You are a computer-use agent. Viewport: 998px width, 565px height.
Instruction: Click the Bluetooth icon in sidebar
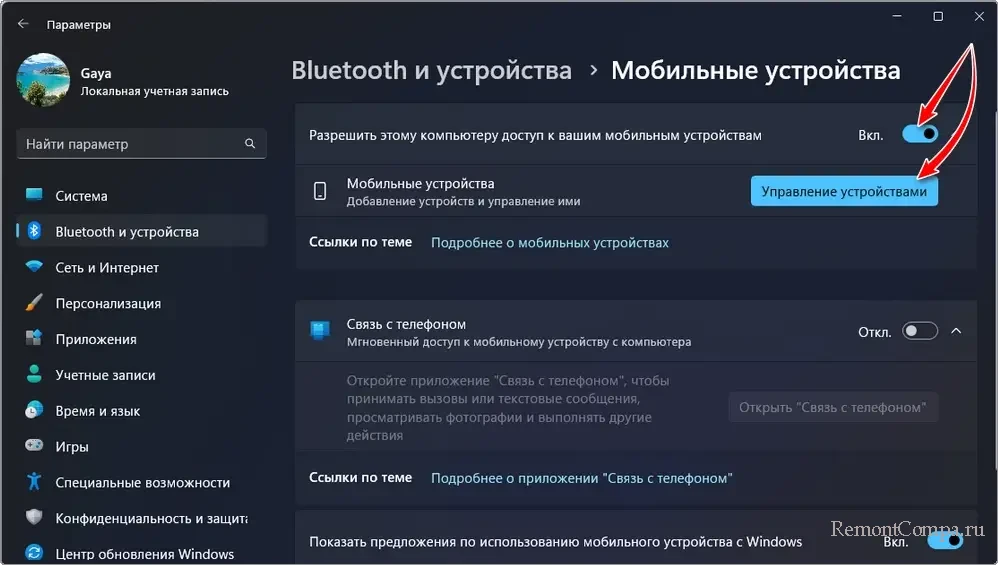(x=35, y=232)
